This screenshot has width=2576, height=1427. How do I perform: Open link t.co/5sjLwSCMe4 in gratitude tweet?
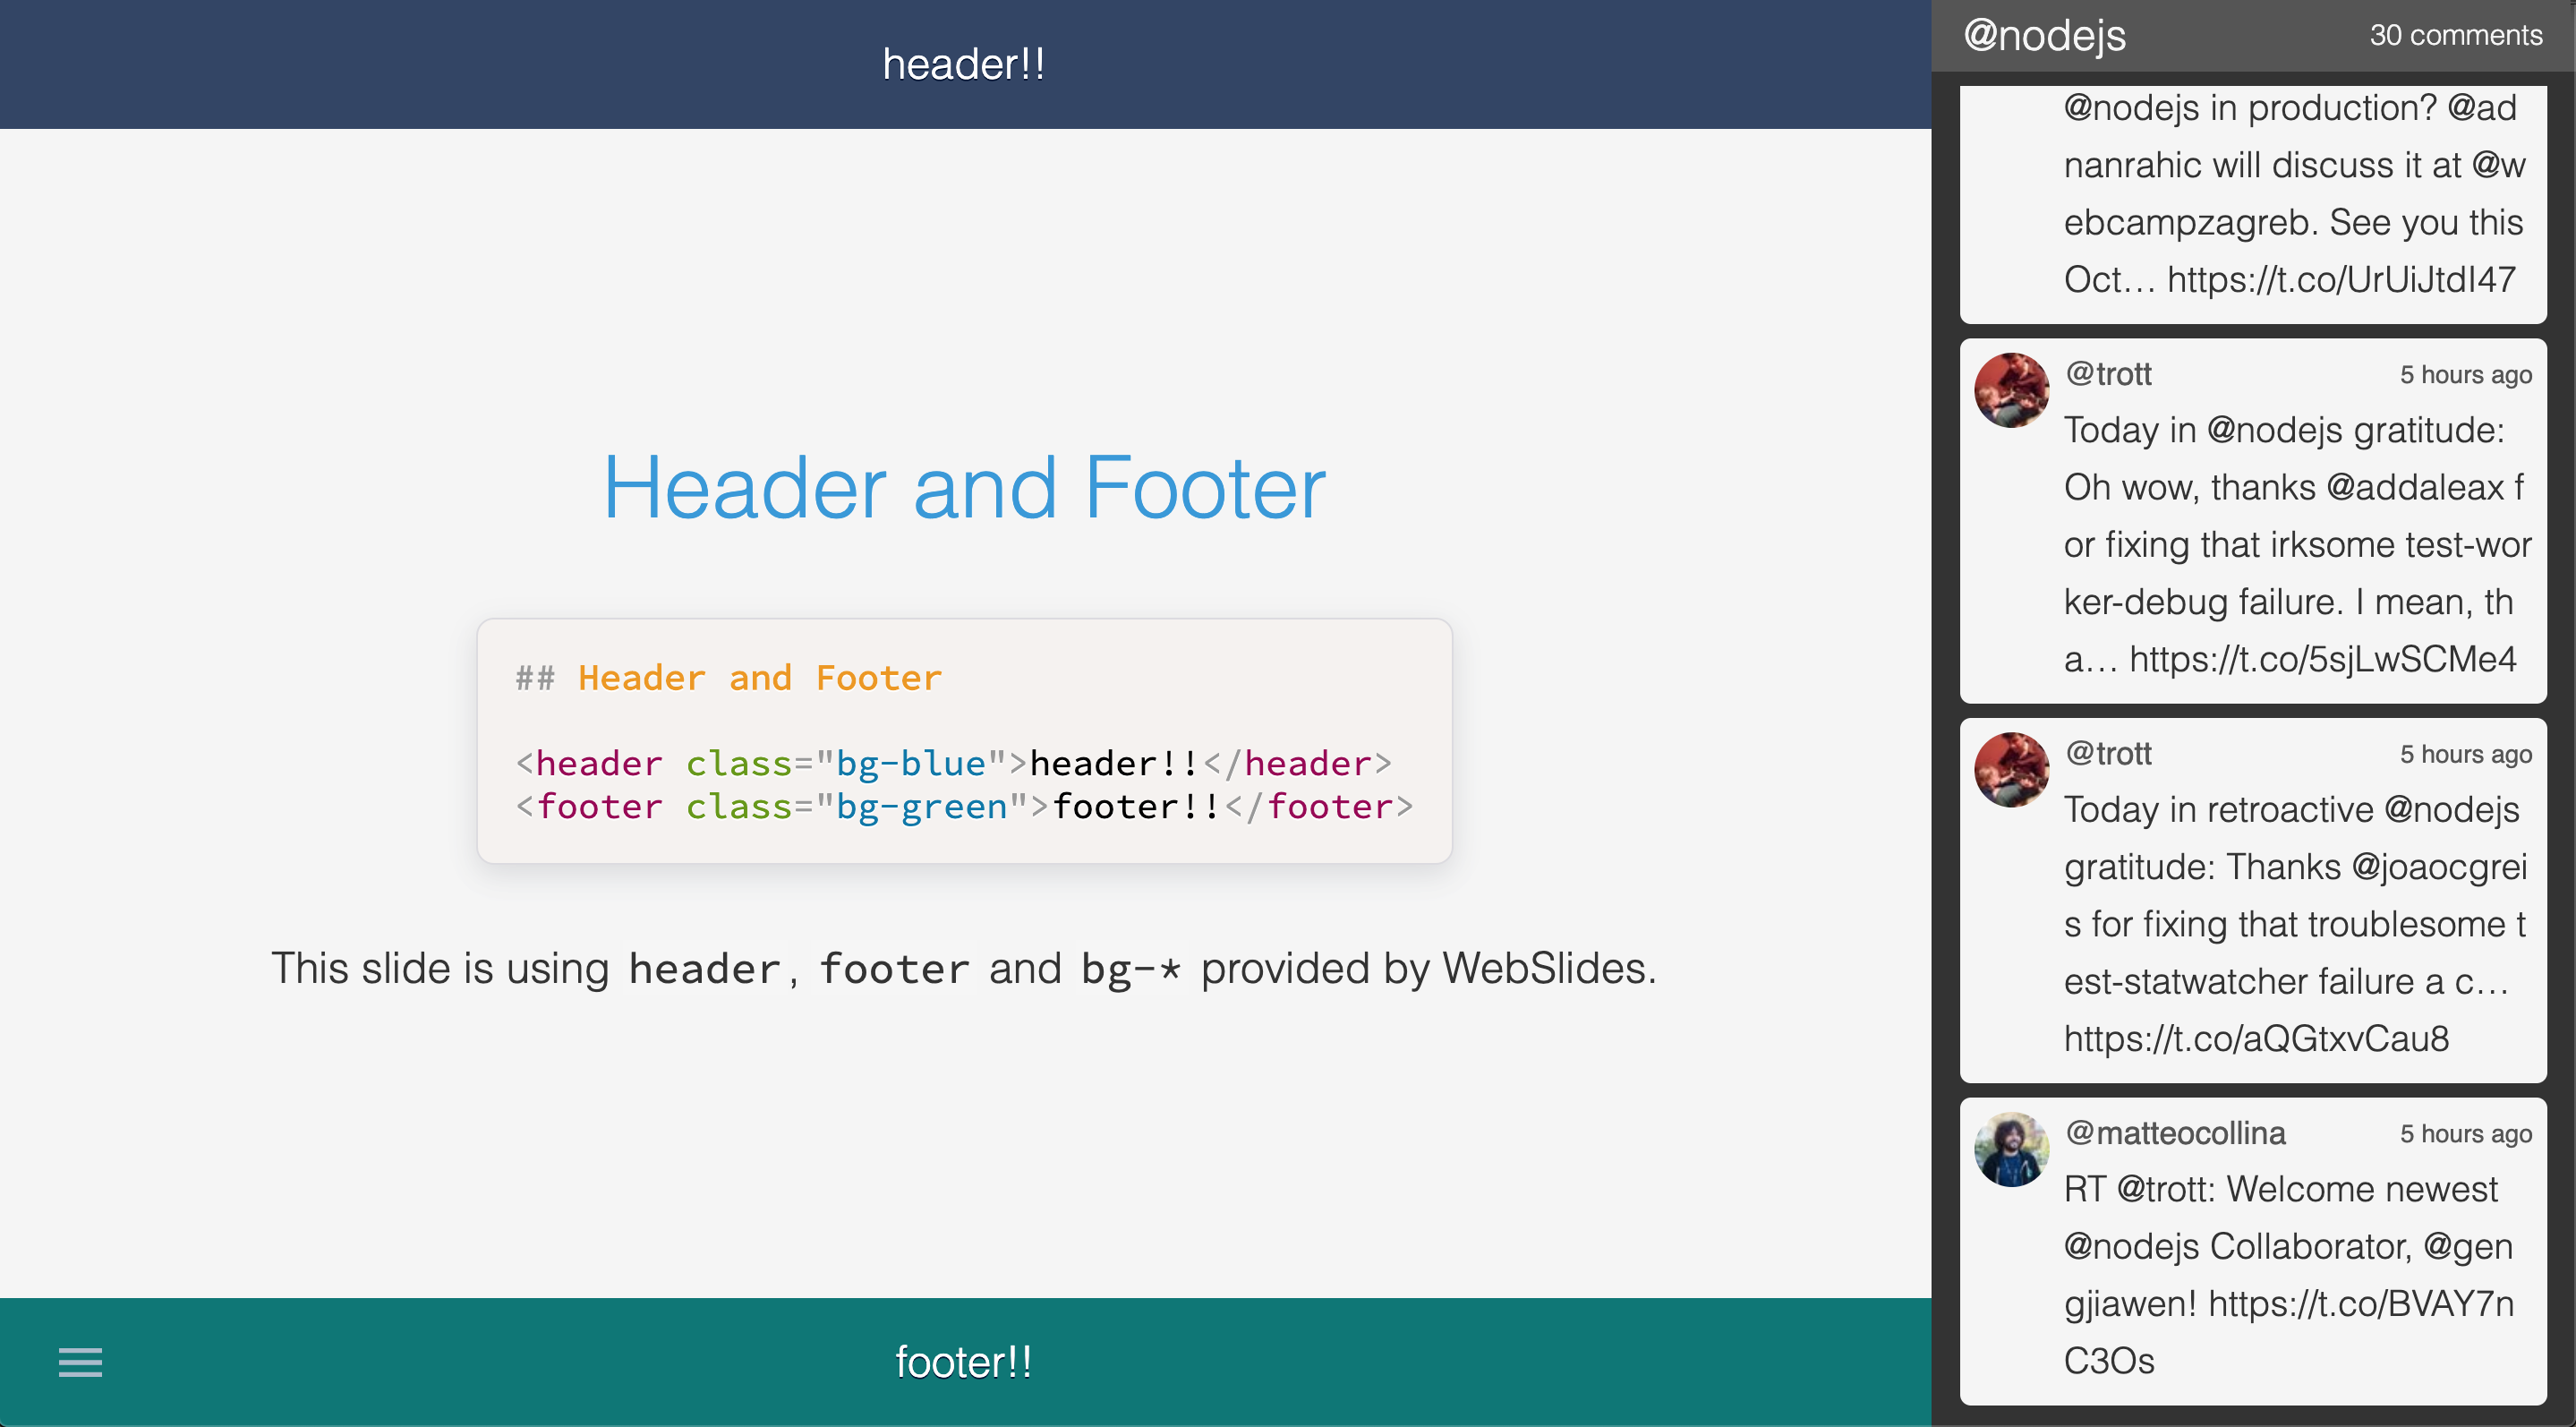click(x=2322, y=659)
